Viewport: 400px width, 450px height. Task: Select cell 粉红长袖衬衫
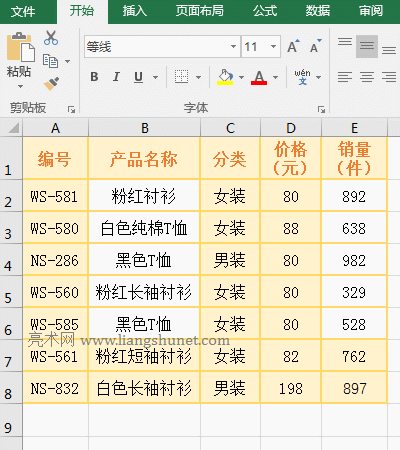[144, 292]
